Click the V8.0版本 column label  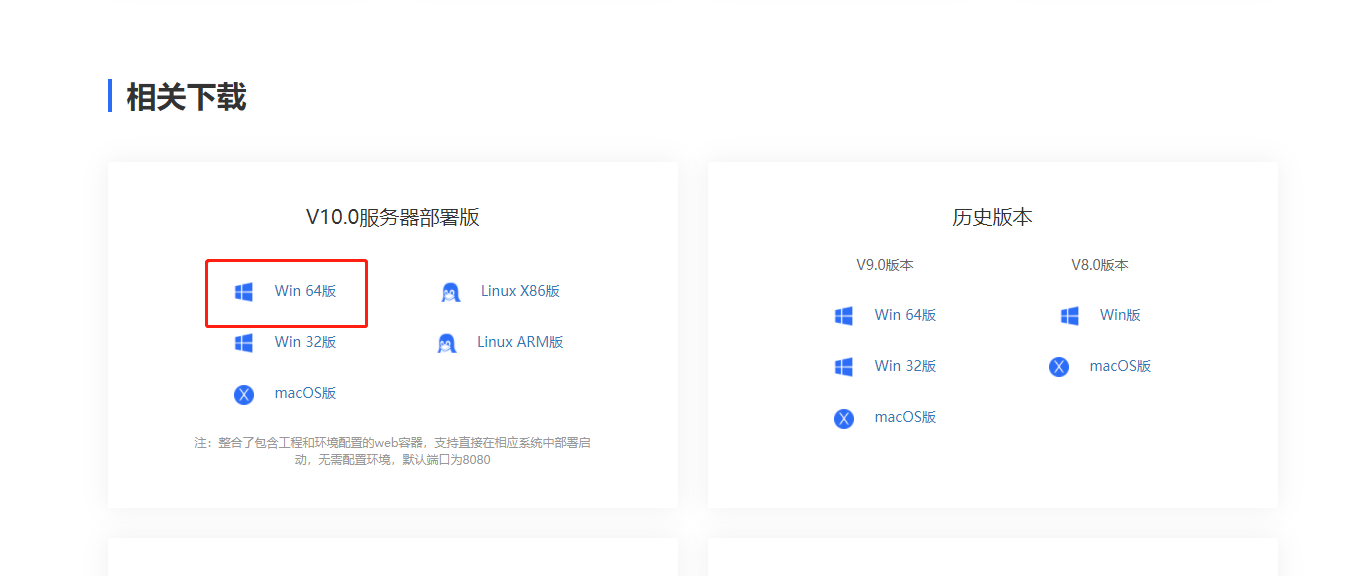[x=1100, y=265]
